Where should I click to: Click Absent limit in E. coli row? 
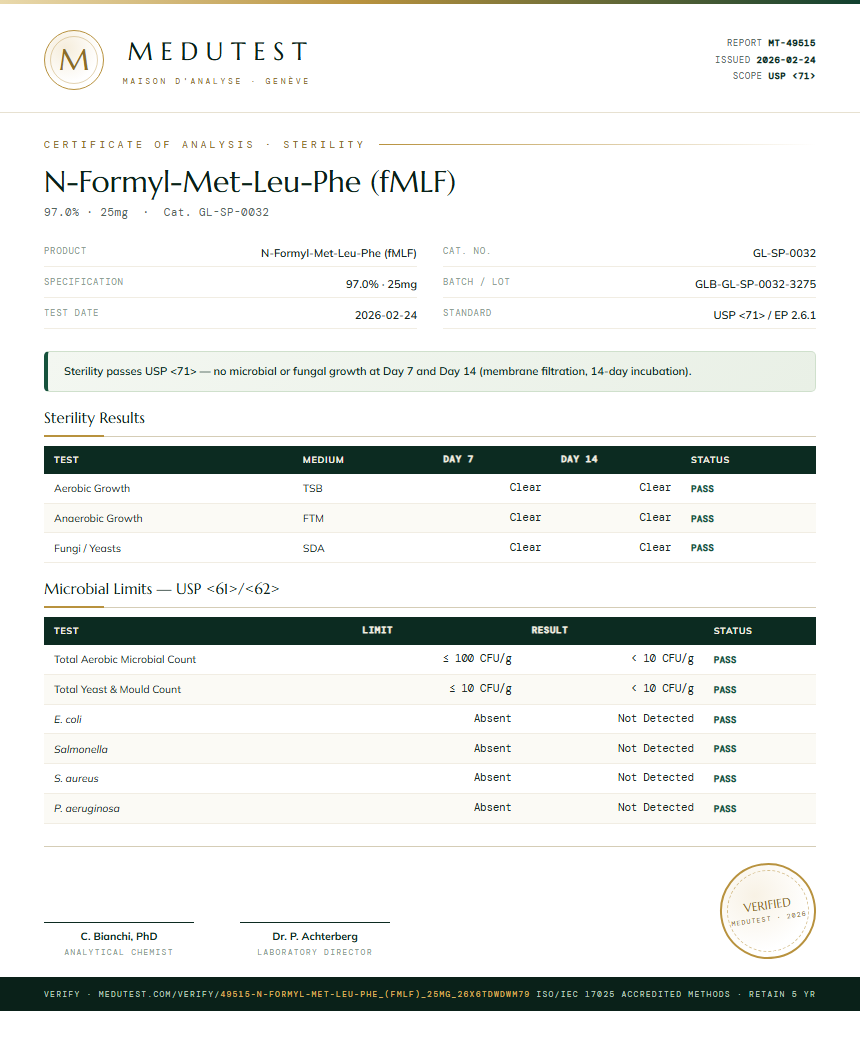click(492, 718)
